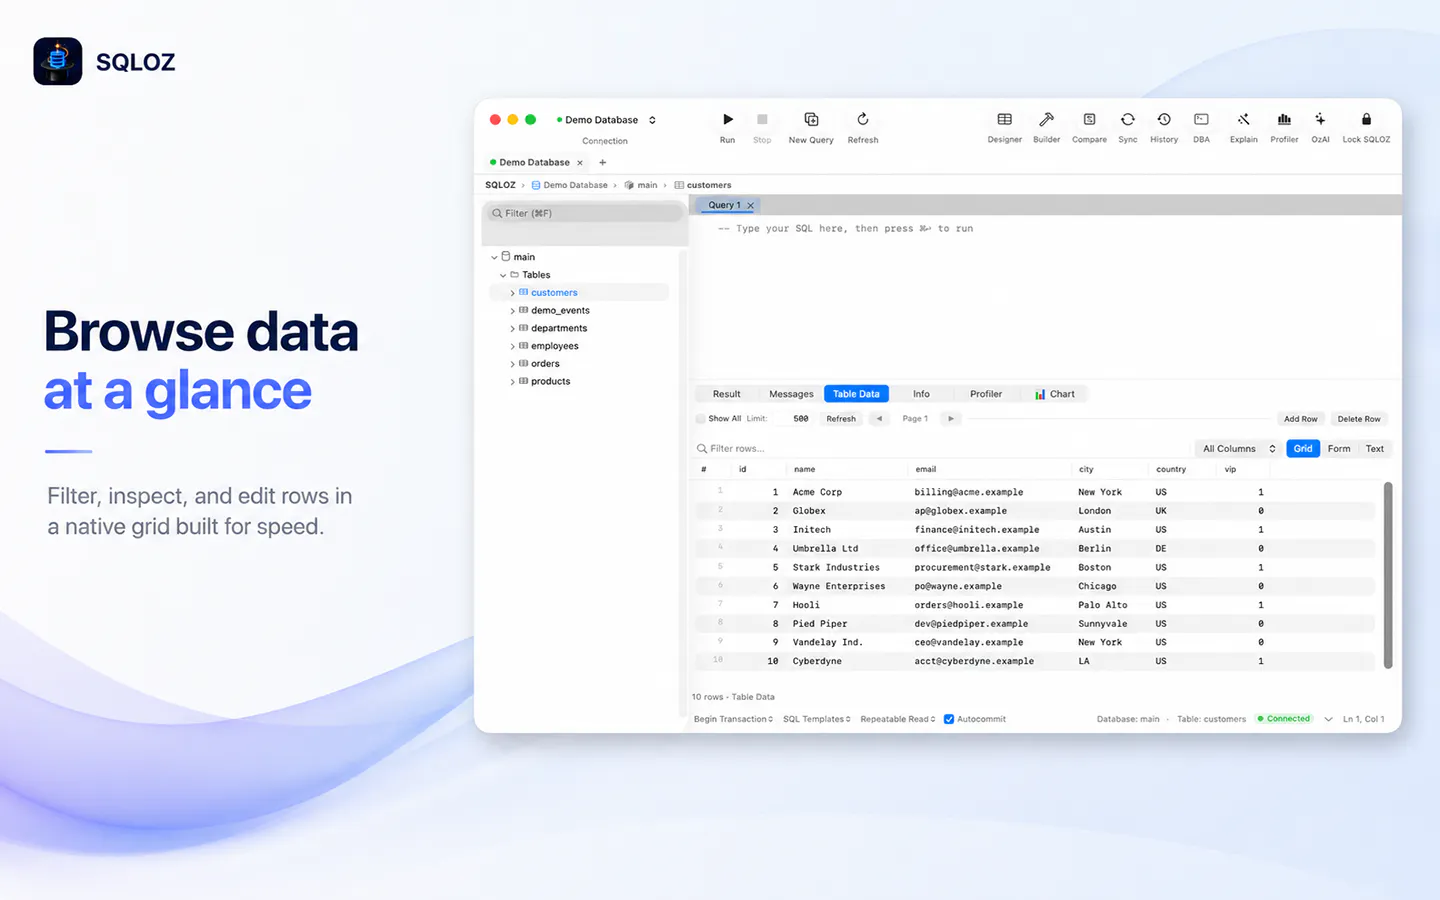
Task: Switch to Text view
Action: pyautogui.click(x=1375, y=449)
